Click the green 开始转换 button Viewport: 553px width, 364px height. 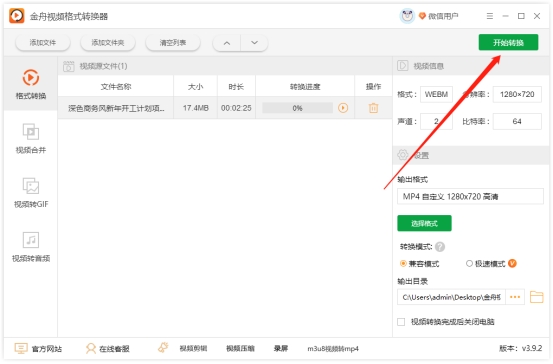tap(508, 42)
